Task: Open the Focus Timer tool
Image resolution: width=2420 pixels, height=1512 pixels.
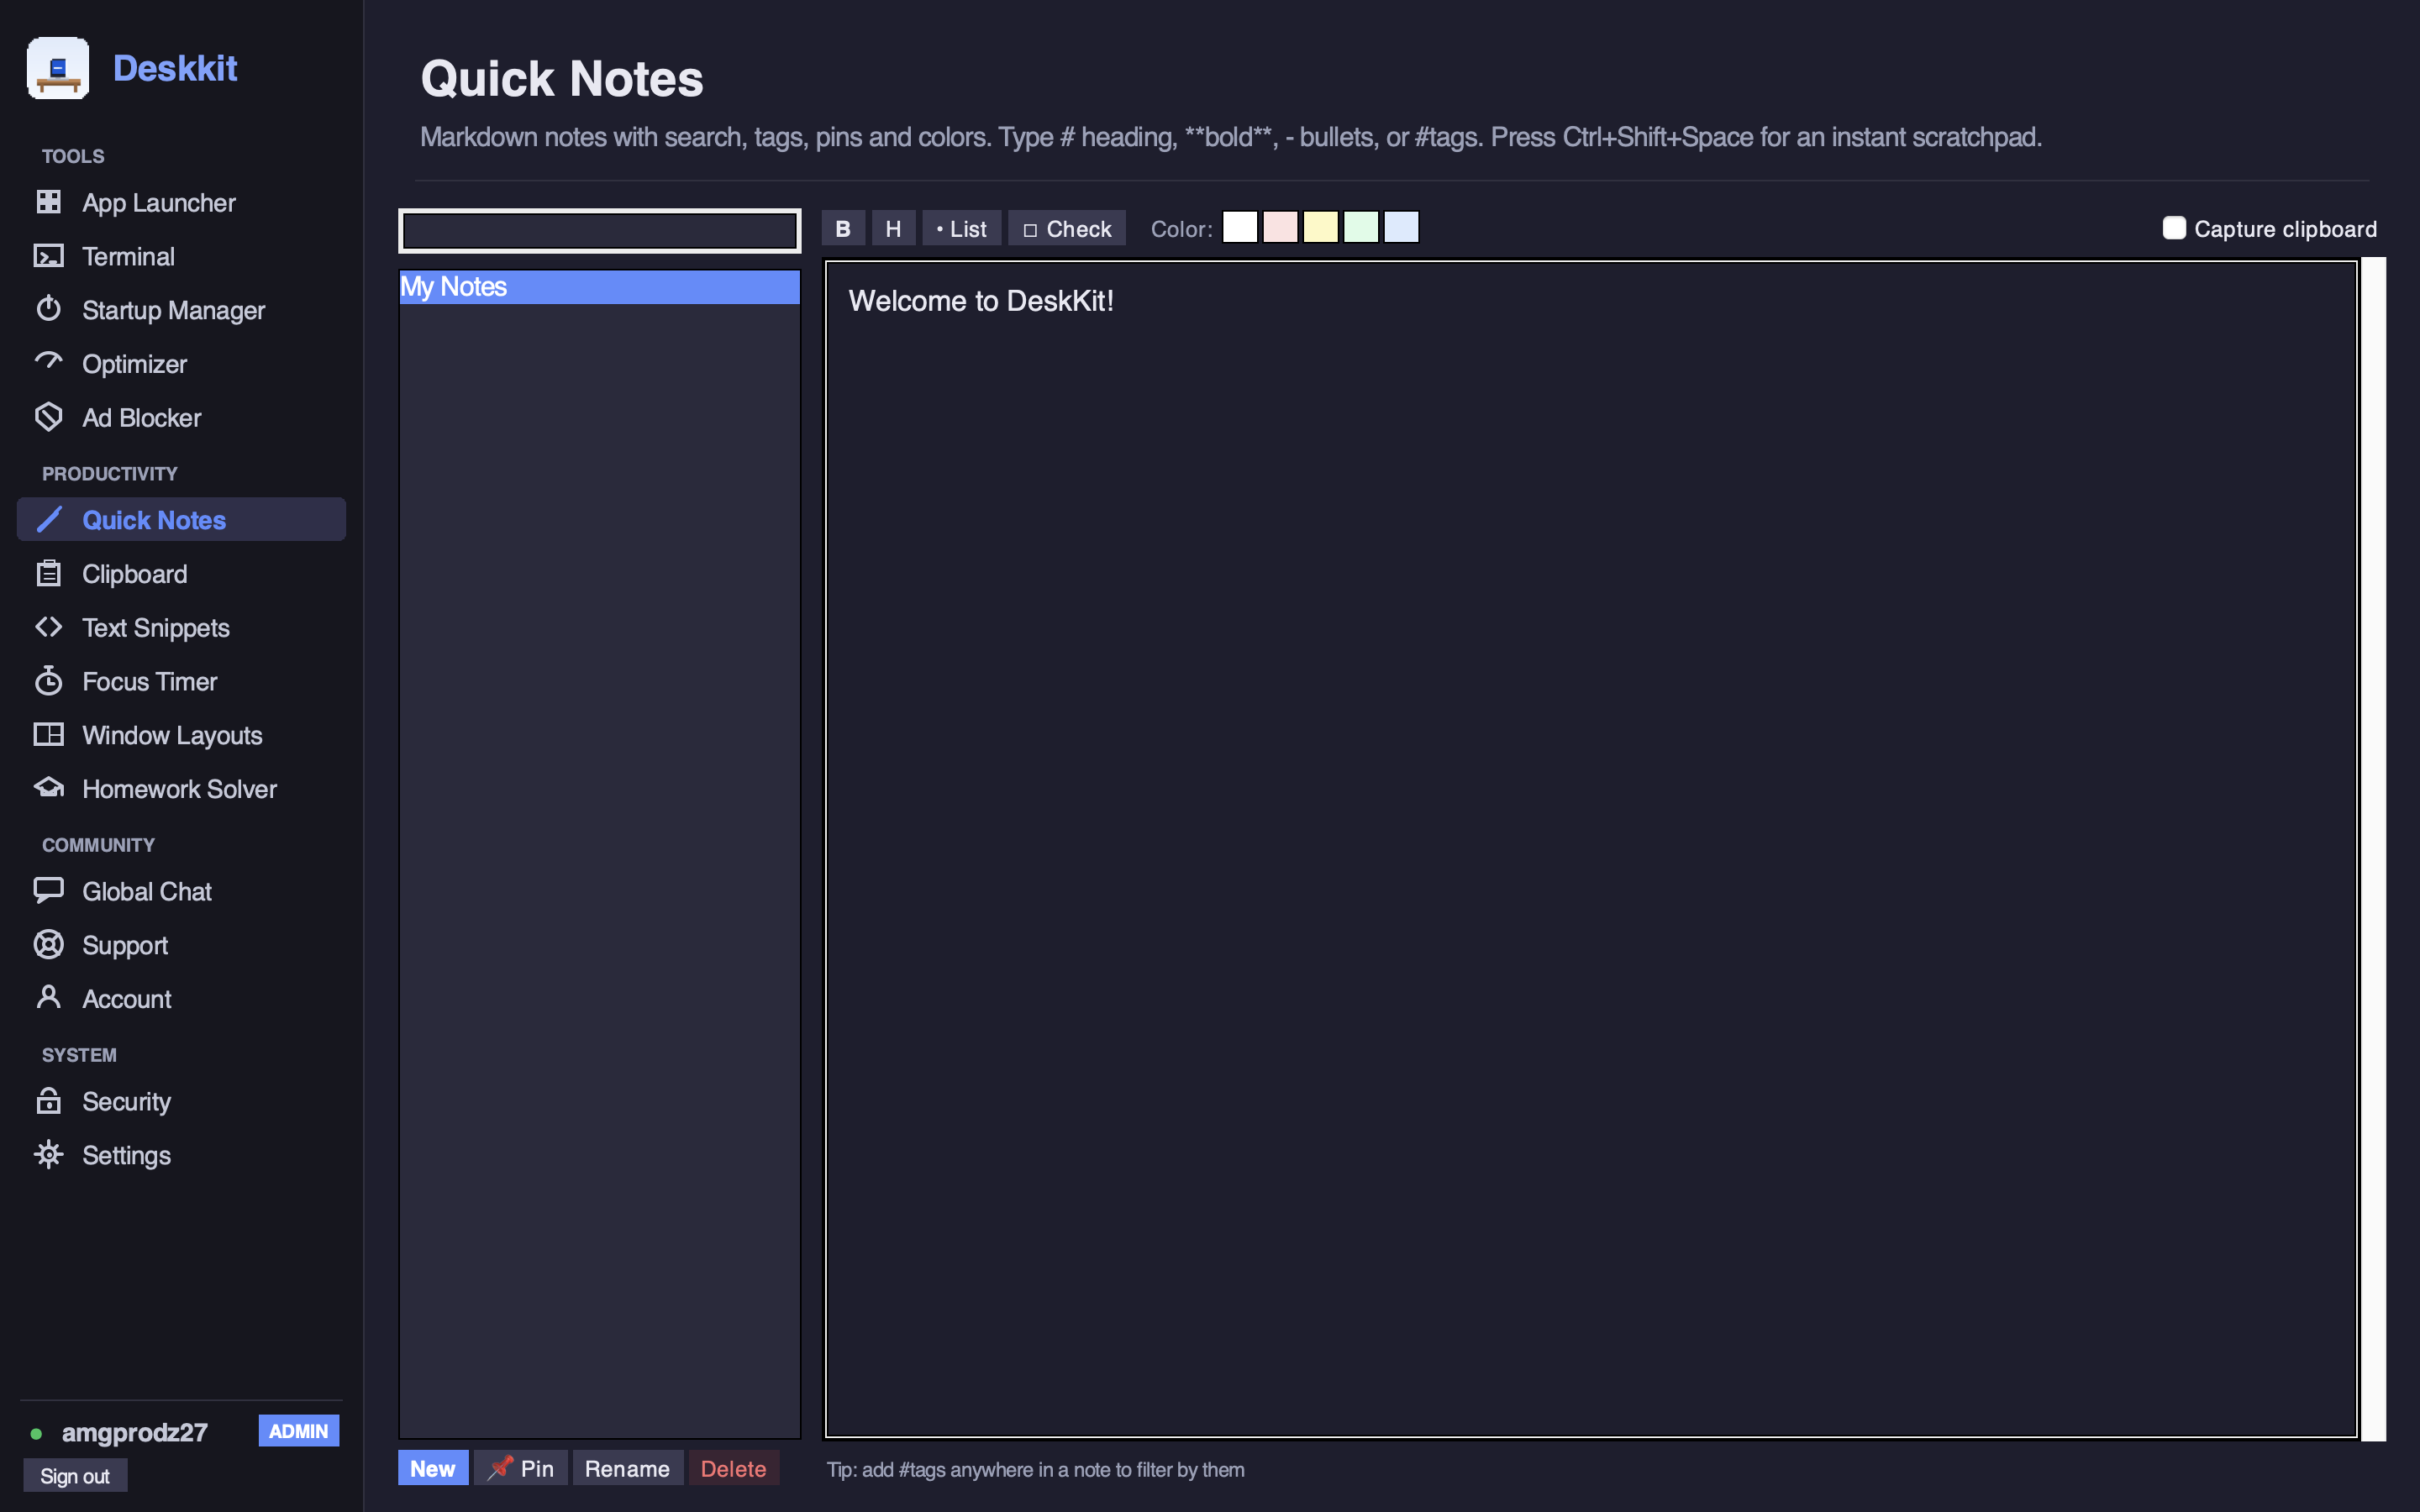Action: [181, 682]
